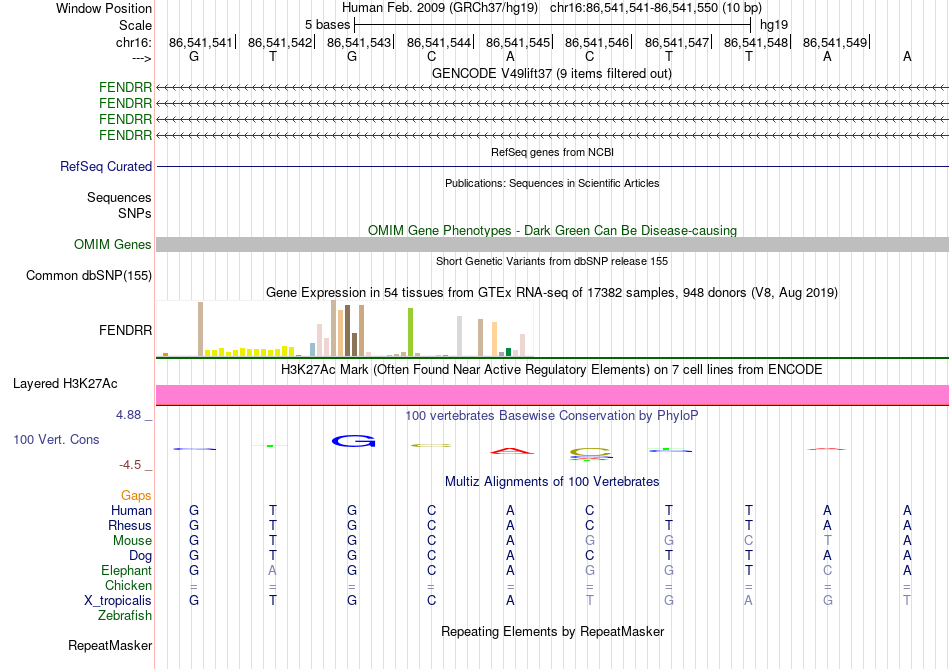The height and width of the screenshot is (669, 950).
Task: Open Repeating Elements by RepeatMasker title
Action: [552, 631]
